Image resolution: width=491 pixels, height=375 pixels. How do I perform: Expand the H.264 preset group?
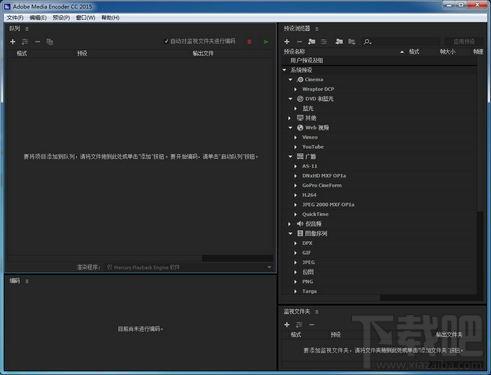click(x=295, y=195)
